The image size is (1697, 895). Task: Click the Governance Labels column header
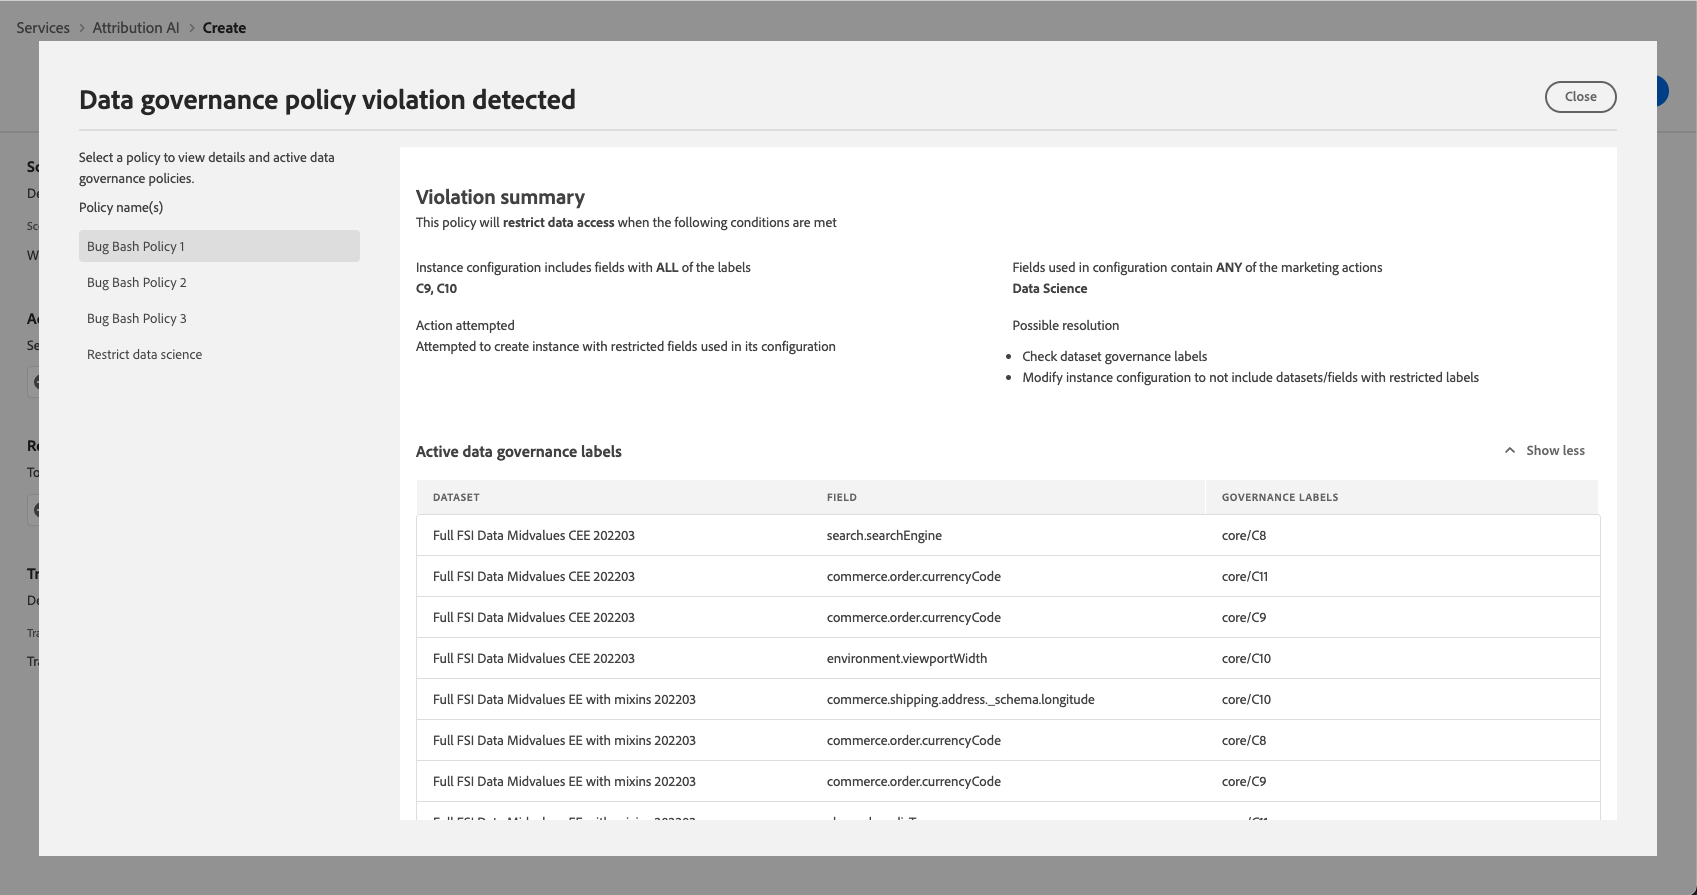[1280, 498]
